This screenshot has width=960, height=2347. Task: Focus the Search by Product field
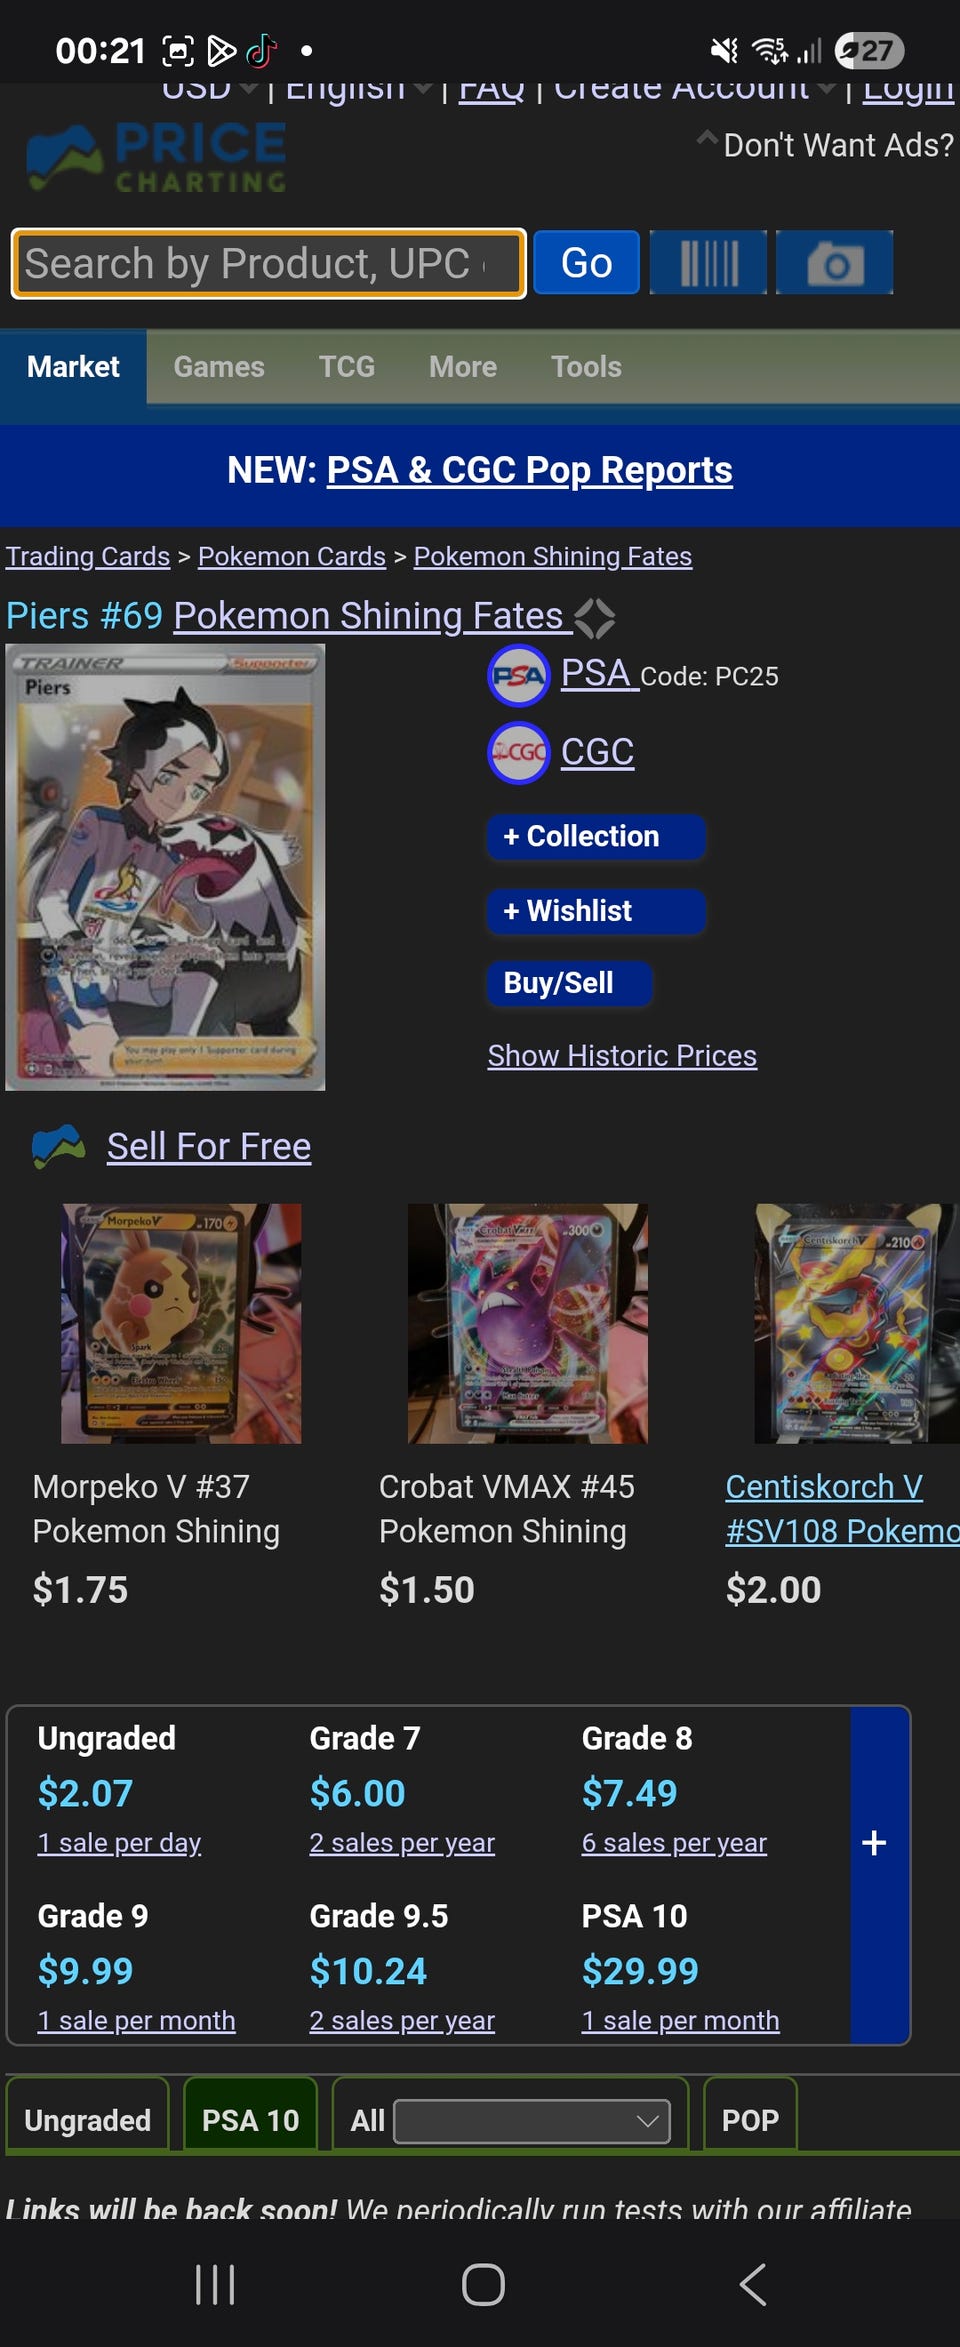click(268, 264)
